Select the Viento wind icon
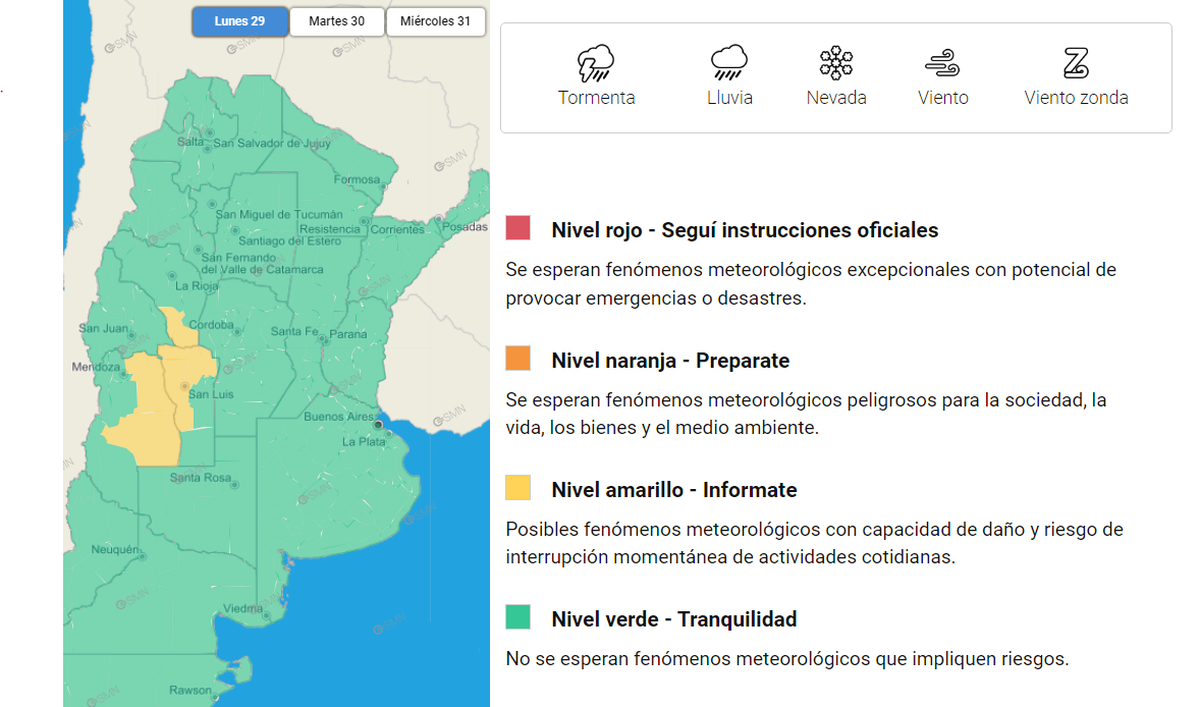1200x707 pixels. (x=943, y=64)
